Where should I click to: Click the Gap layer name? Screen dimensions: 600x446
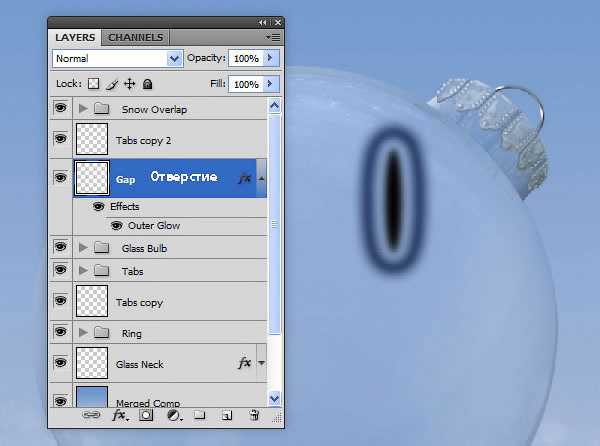click(126, 179)
